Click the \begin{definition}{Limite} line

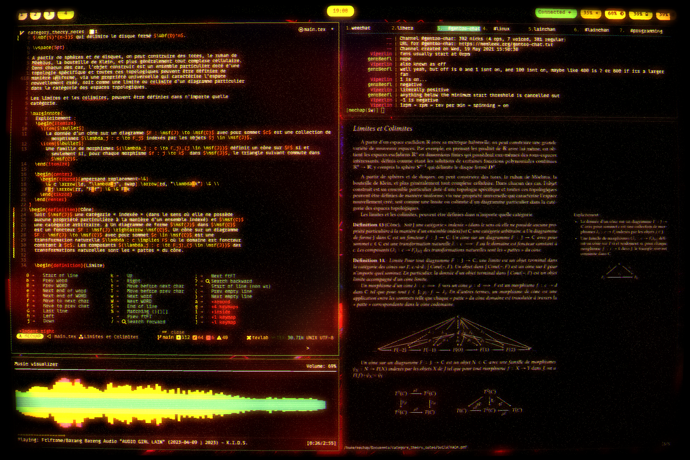click(x=69, y=265)
